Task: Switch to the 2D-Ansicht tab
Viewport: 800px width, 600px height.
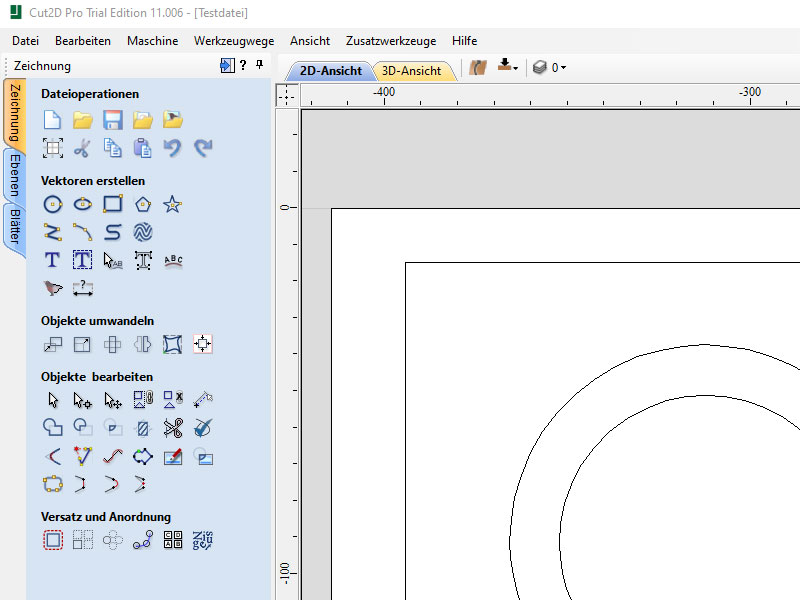Action: [331, 71]
